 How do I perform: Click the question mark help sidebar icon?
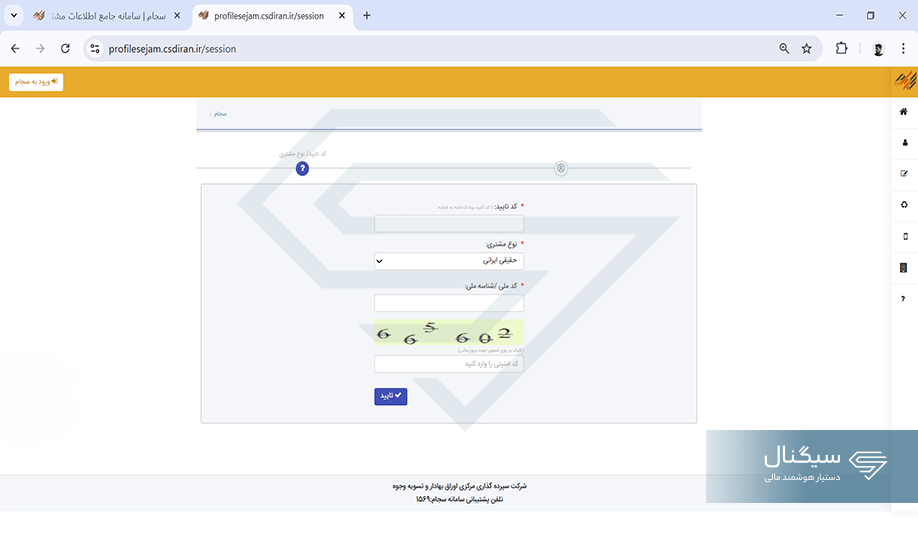(x=904, y=299)
